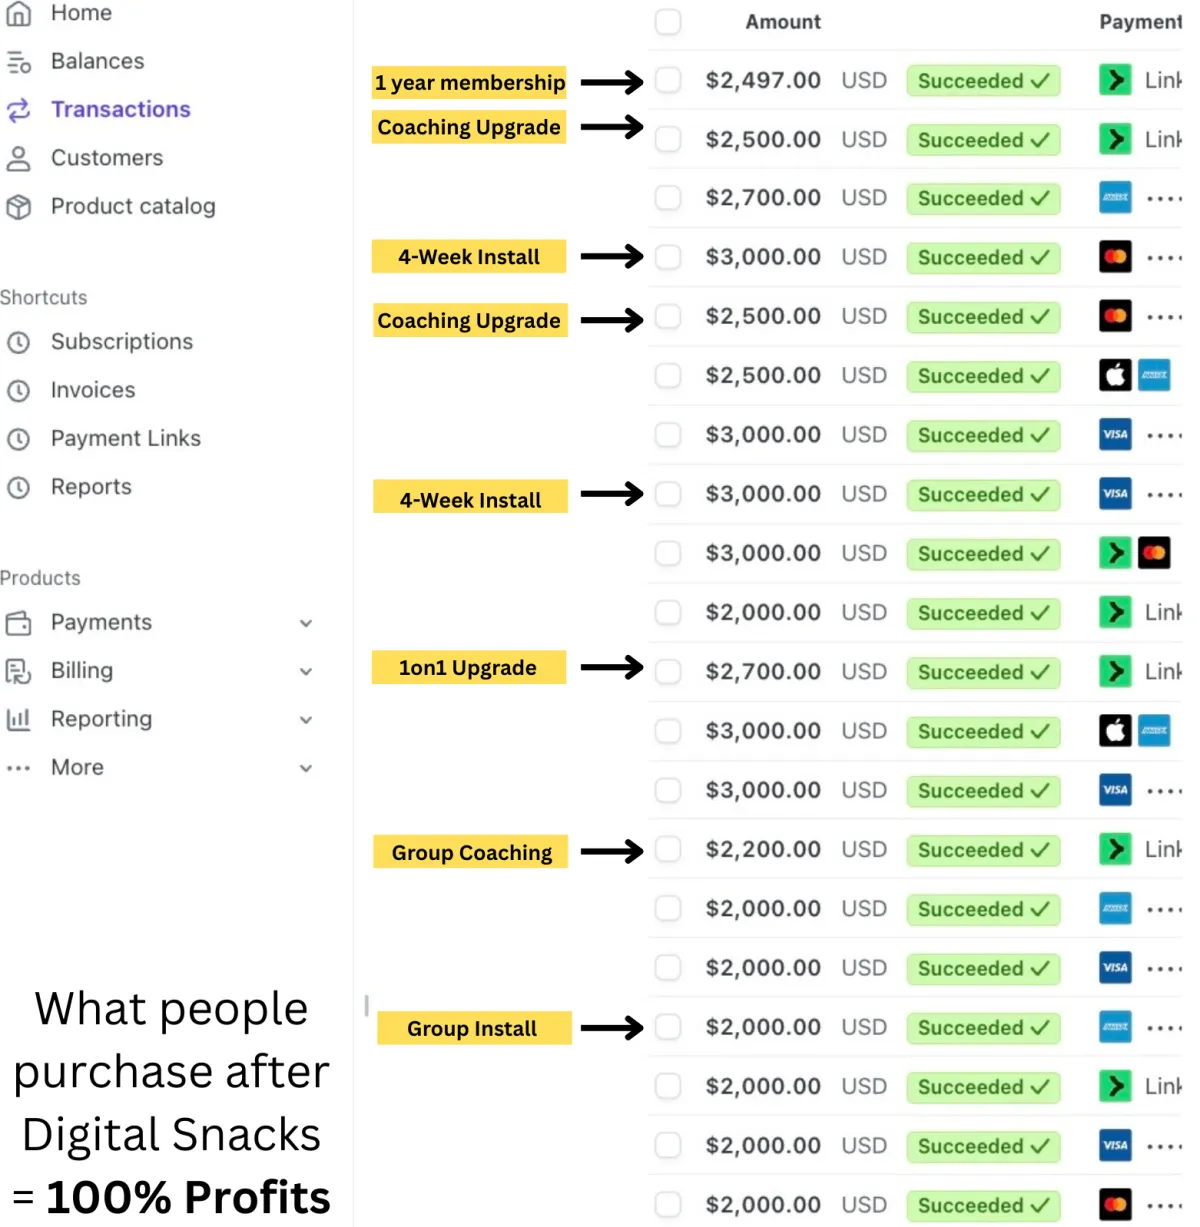
Task: Open Payment Links shortcut
Action: click(125, 439)
